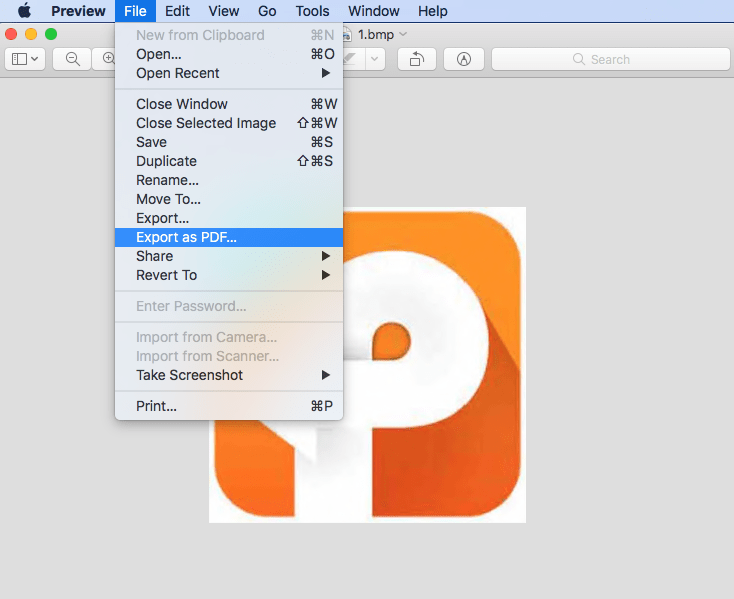Choose Export... menu entry
The image size is (734, 599).
pyautogui.click(x=229, y=219)
